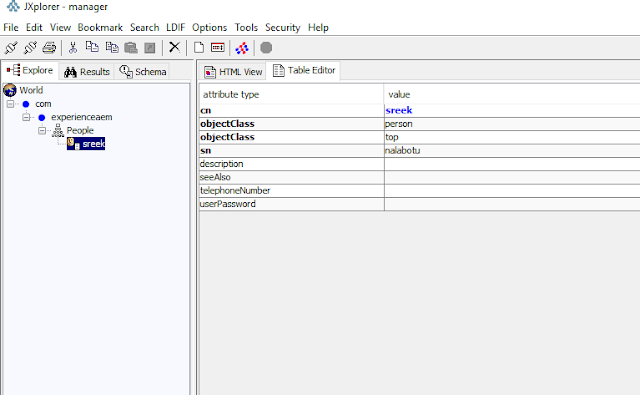This screenshot has width=640, height=395.
Task: Click the empty telephoneNumber value cell
Action: (x=512, y=191)
